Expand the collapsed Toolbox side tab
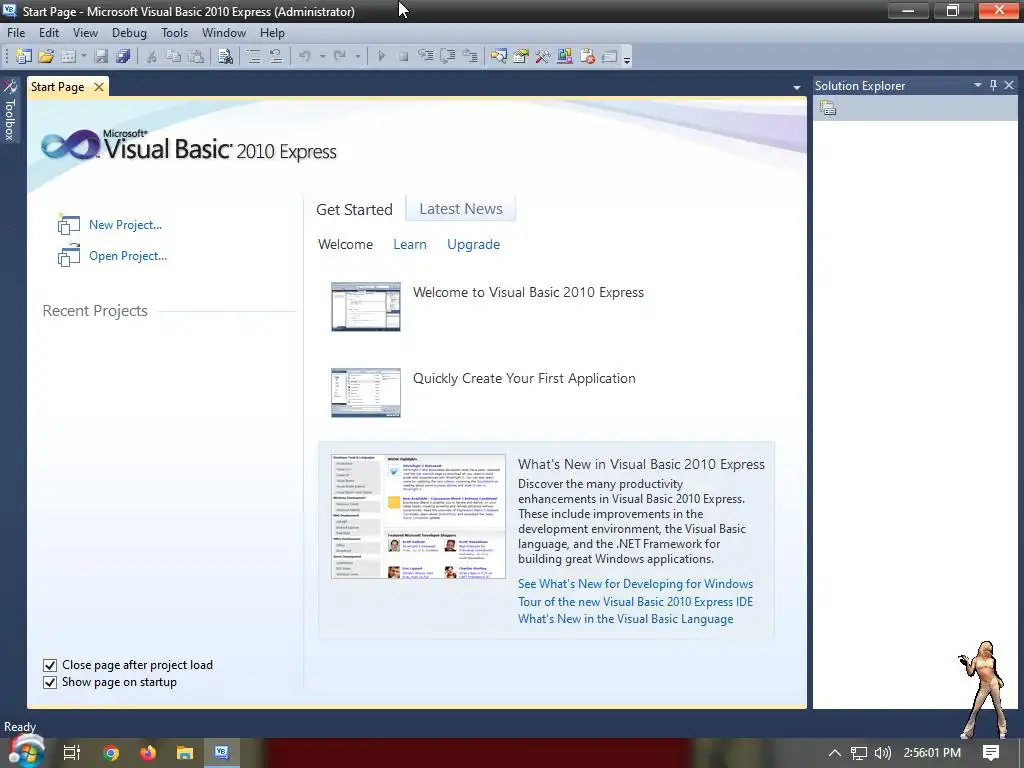 (x=10, y=110)
